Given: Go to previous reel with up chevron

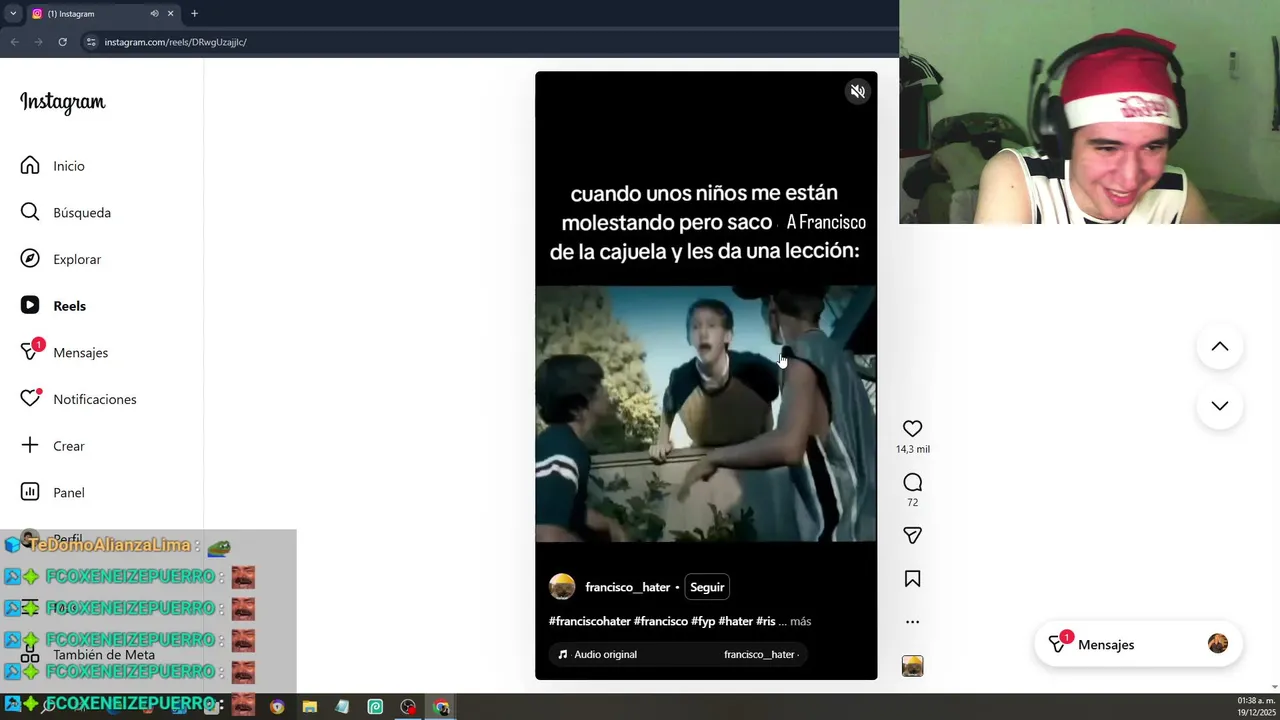Looking at the screenshot, I should tap(1219, 347).
